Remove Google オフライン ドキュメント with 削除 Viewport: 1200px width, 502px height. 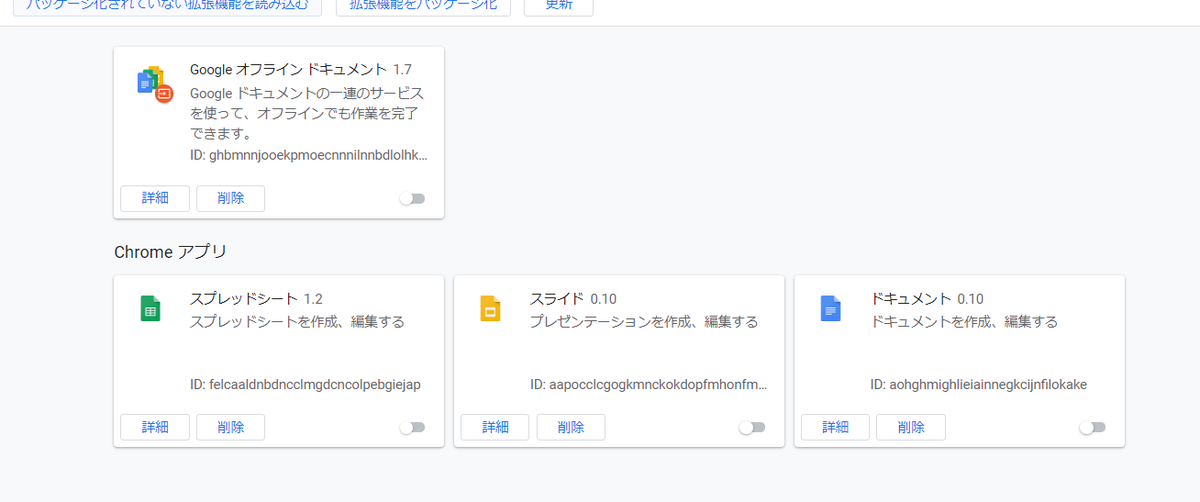(x=231, y=198)
